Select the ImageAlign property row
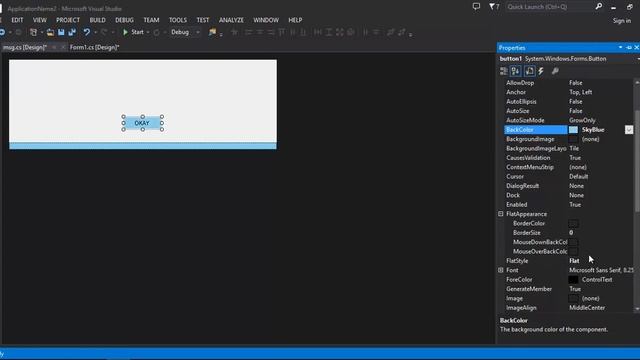 pyautogui.click(x=569, y=308)
